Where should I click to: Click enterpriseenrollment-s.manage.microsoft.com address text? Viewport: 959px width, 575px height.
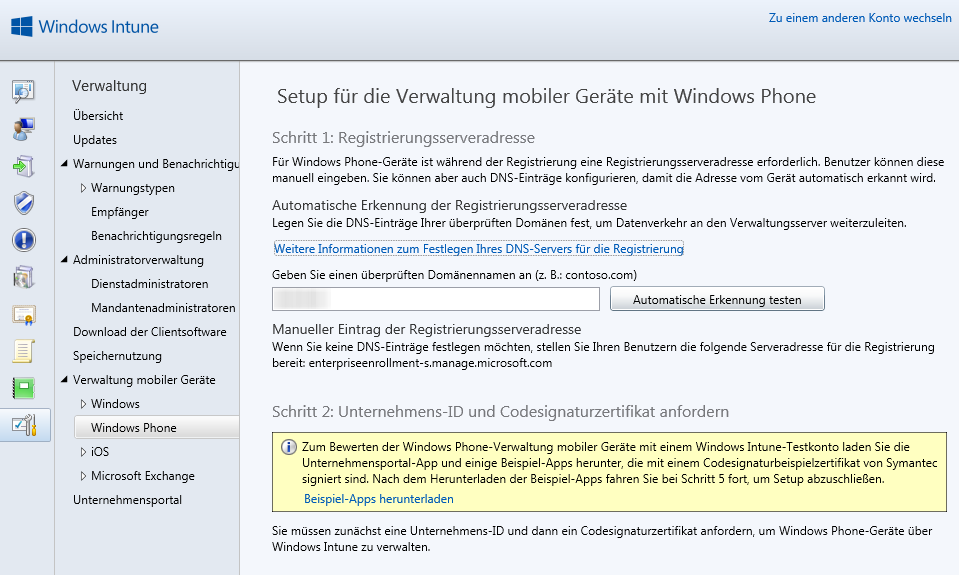point(431,363)
